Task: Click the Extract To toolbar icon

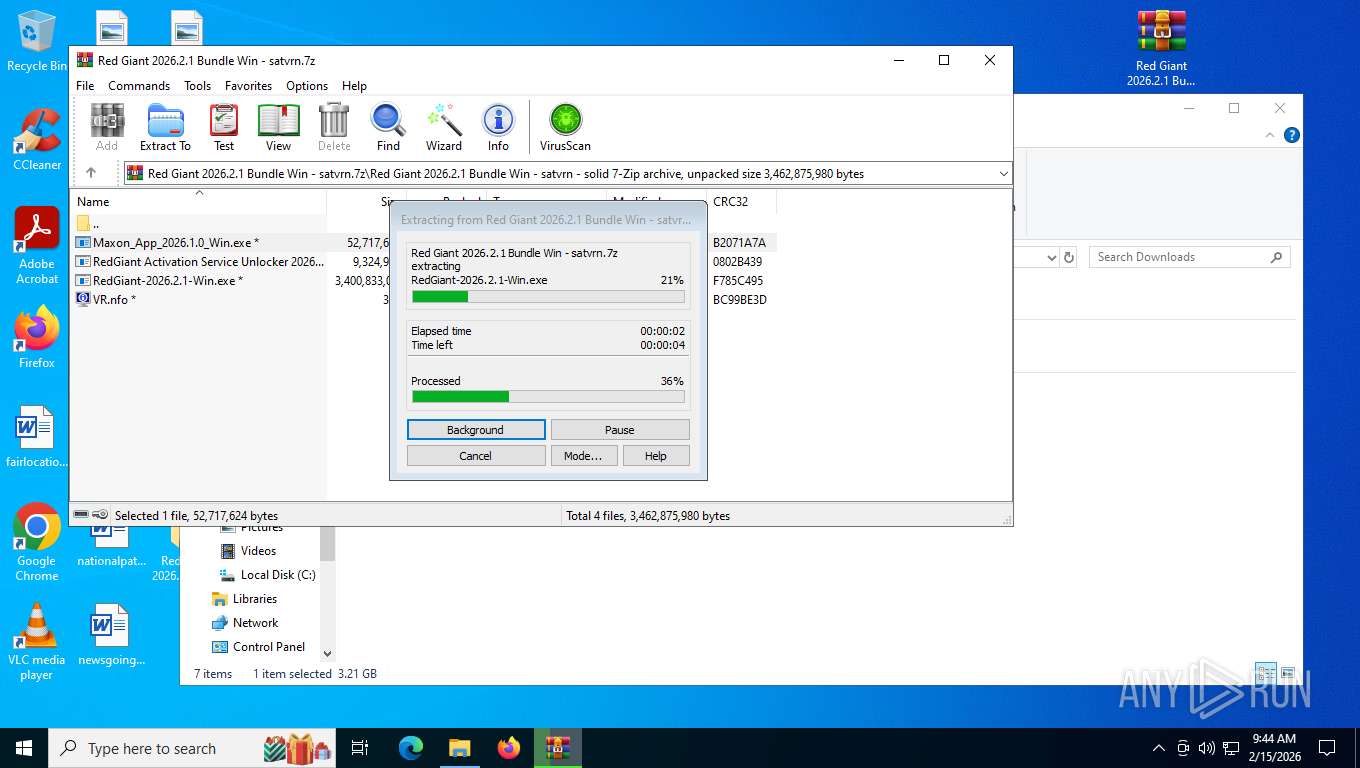Action: pos(165,127)
